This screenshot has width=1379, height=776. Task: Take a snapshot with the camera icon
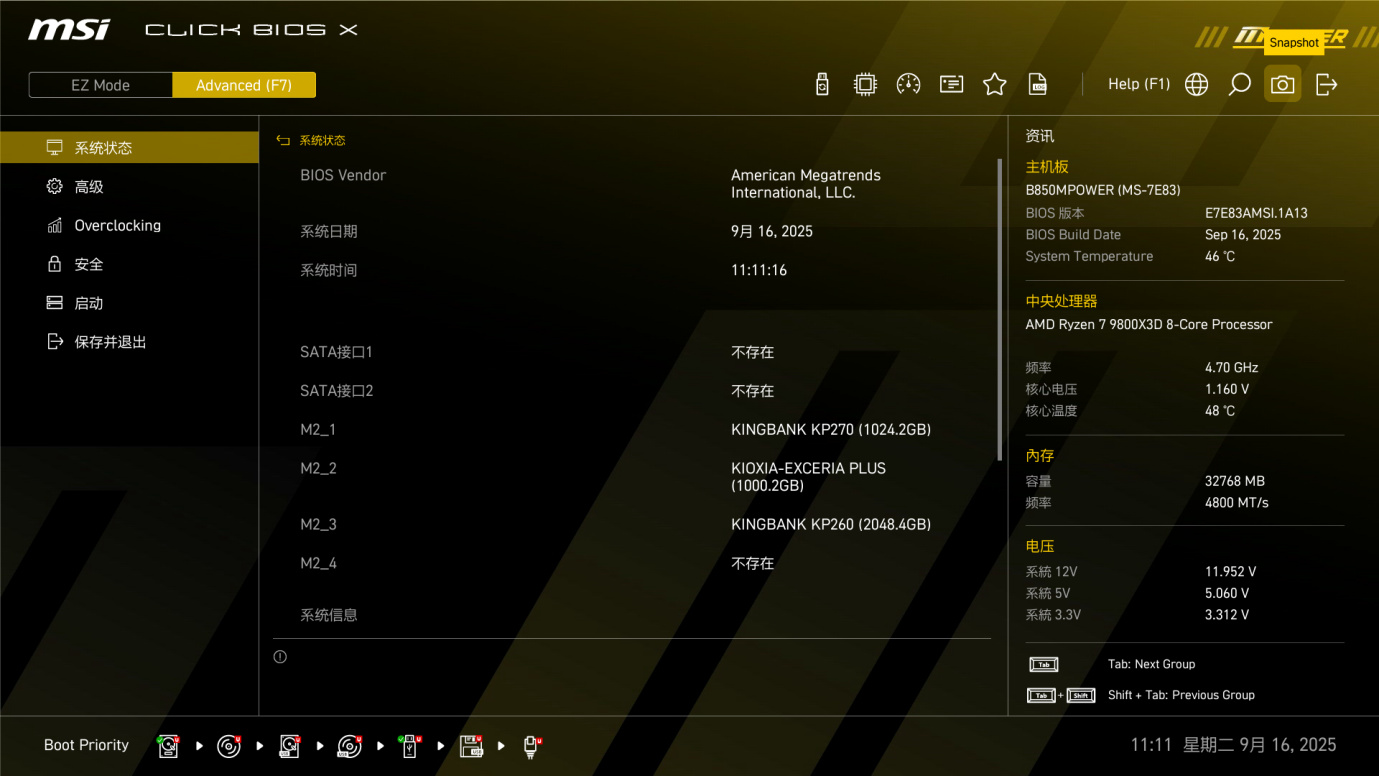1282,84
